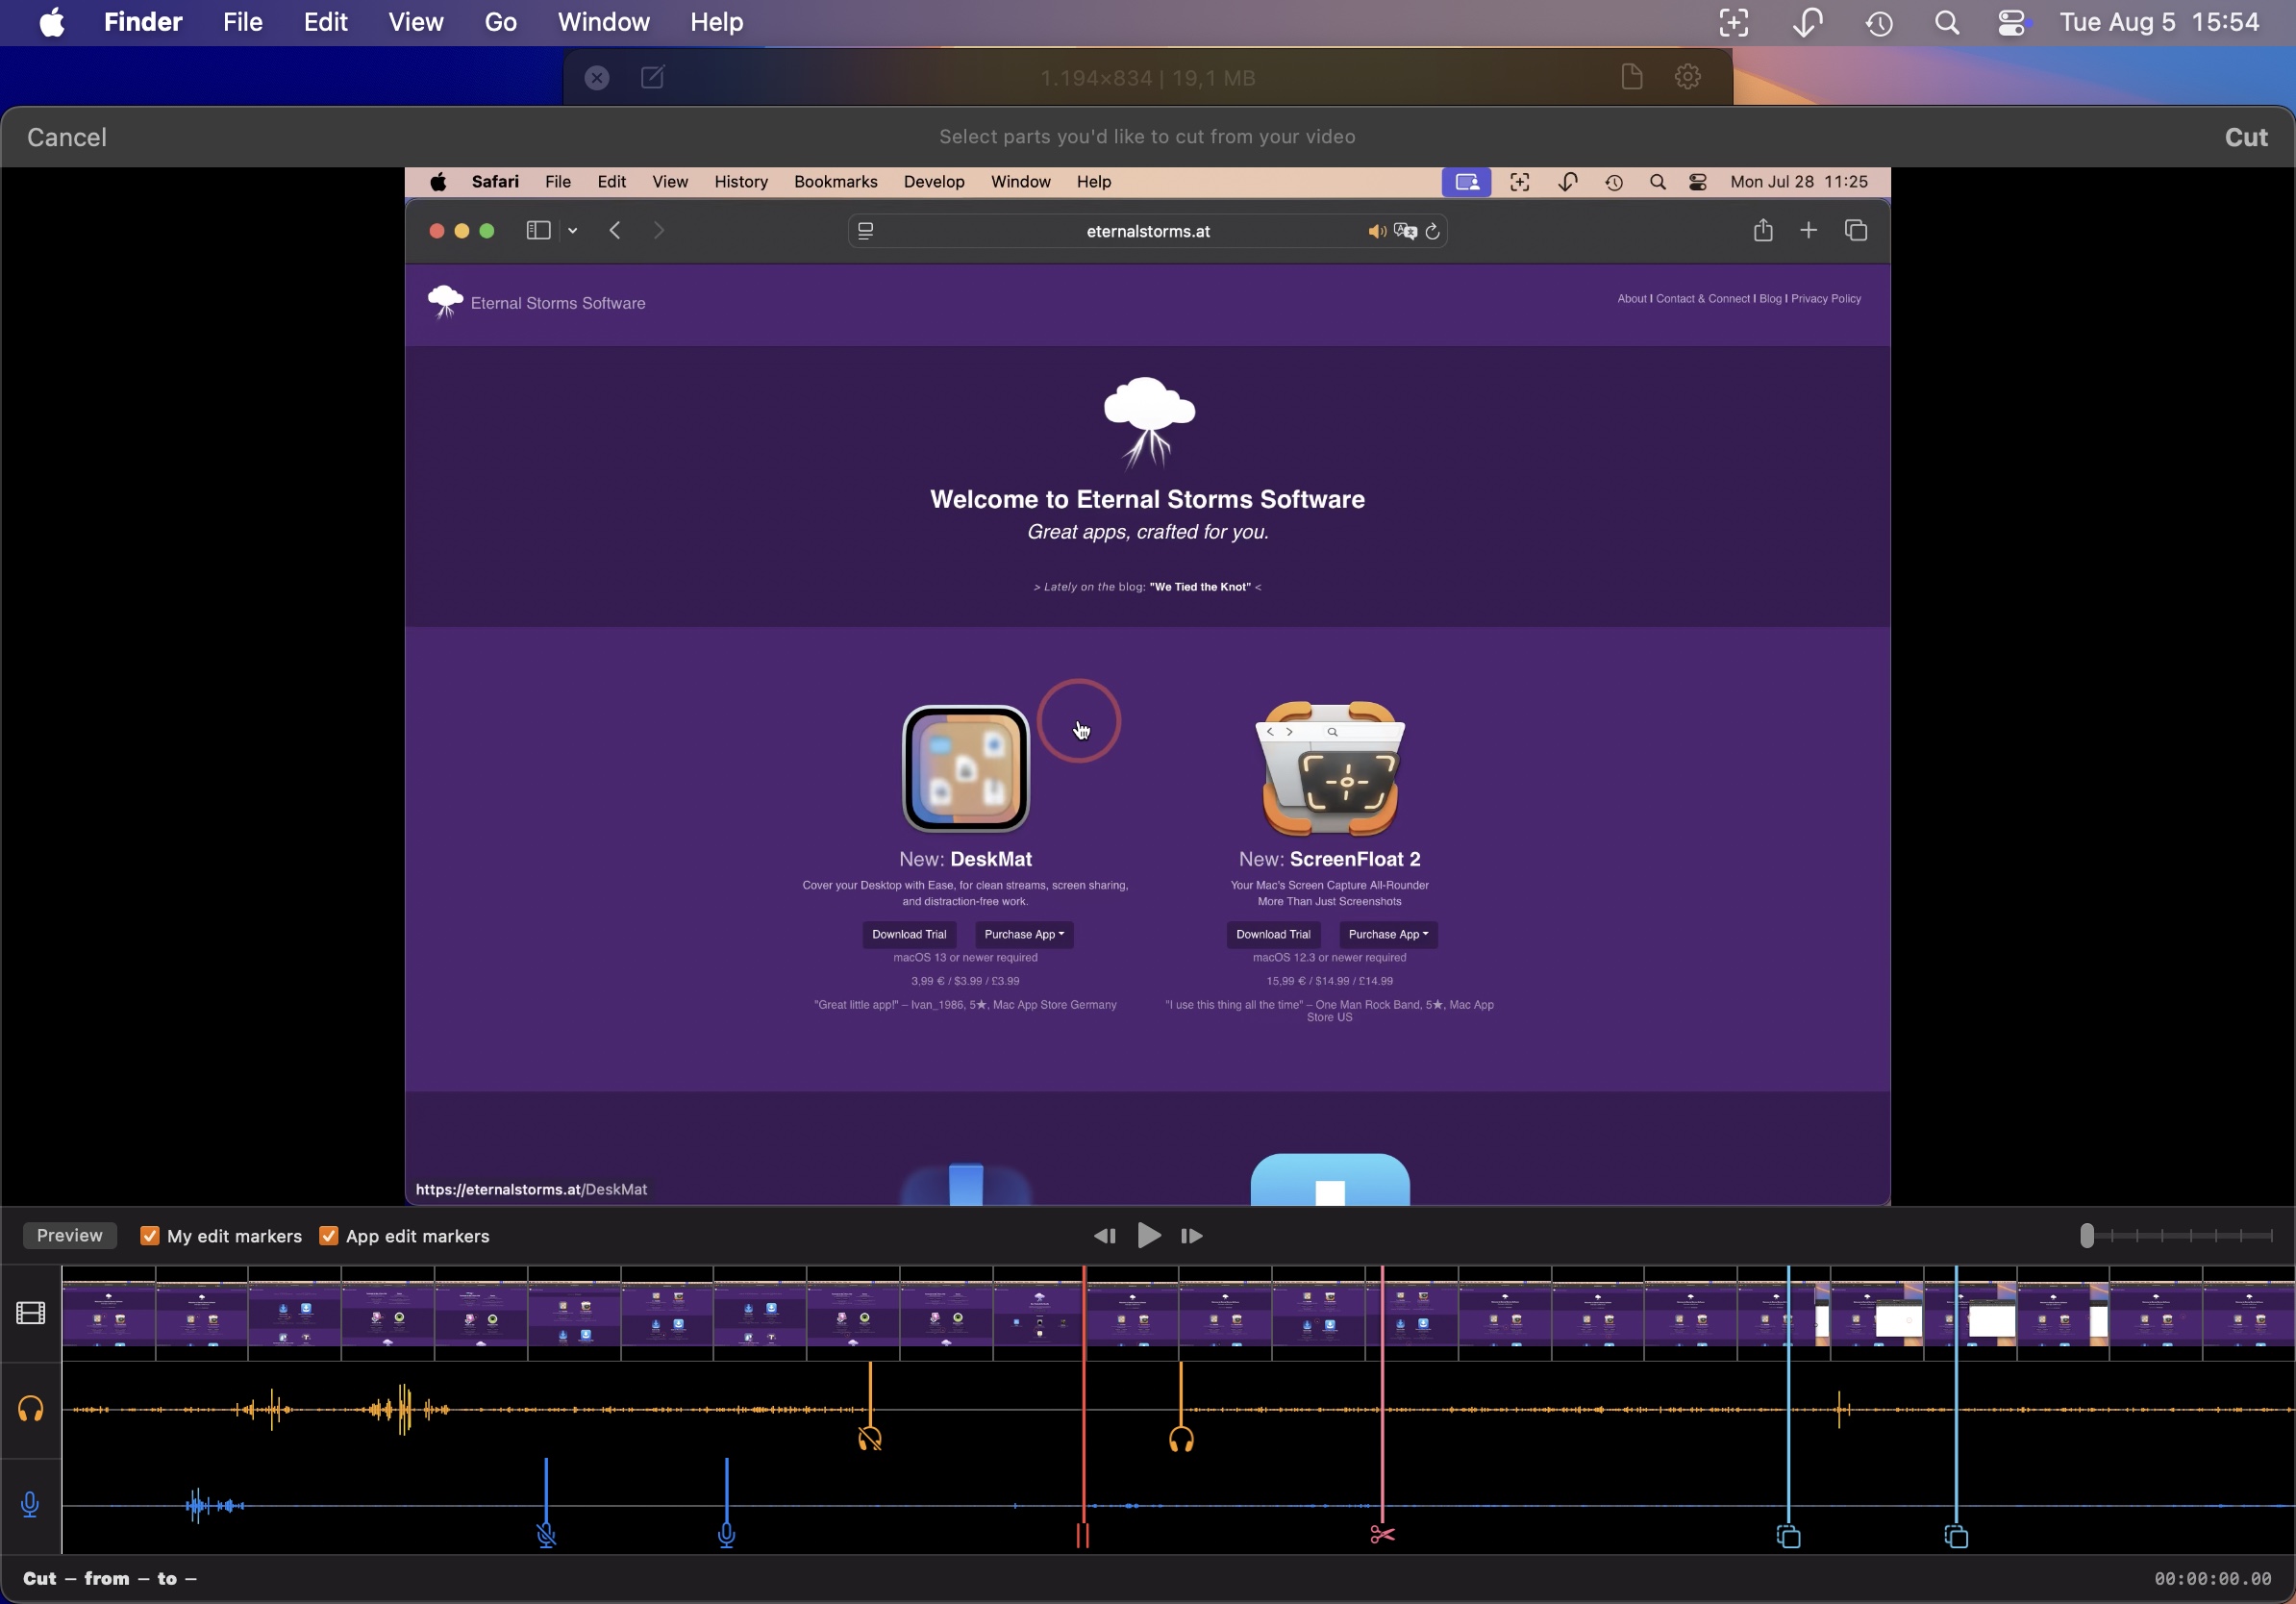Click the second blue window marker icon
The height and width of the screenshot is (1604, 2296).
click(x=1957, y=1537)
